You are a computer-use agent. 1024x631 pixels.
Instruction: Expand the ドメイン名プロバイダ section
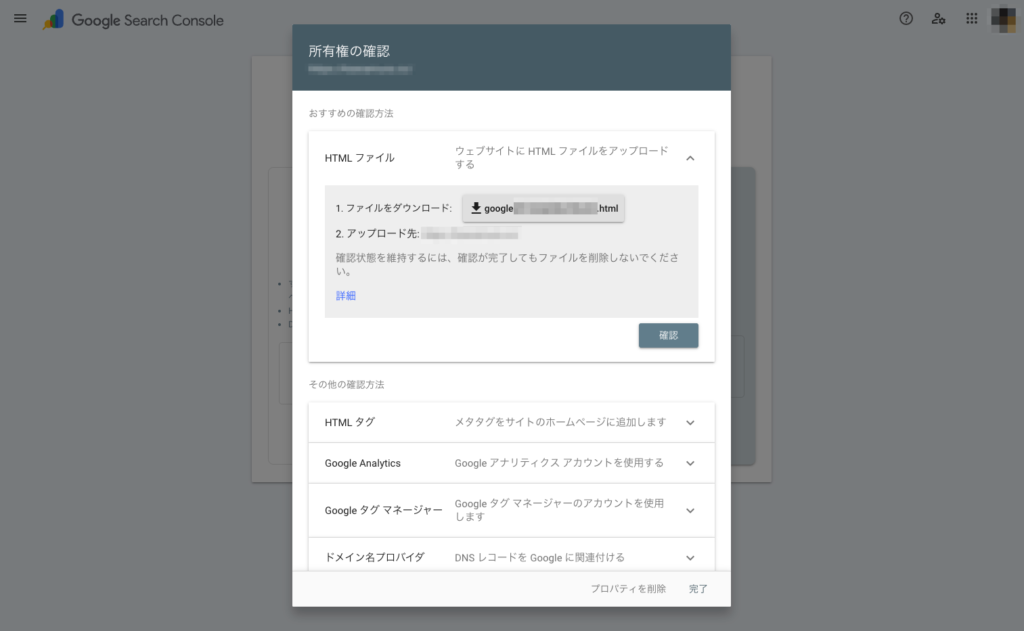coord(689,557)
